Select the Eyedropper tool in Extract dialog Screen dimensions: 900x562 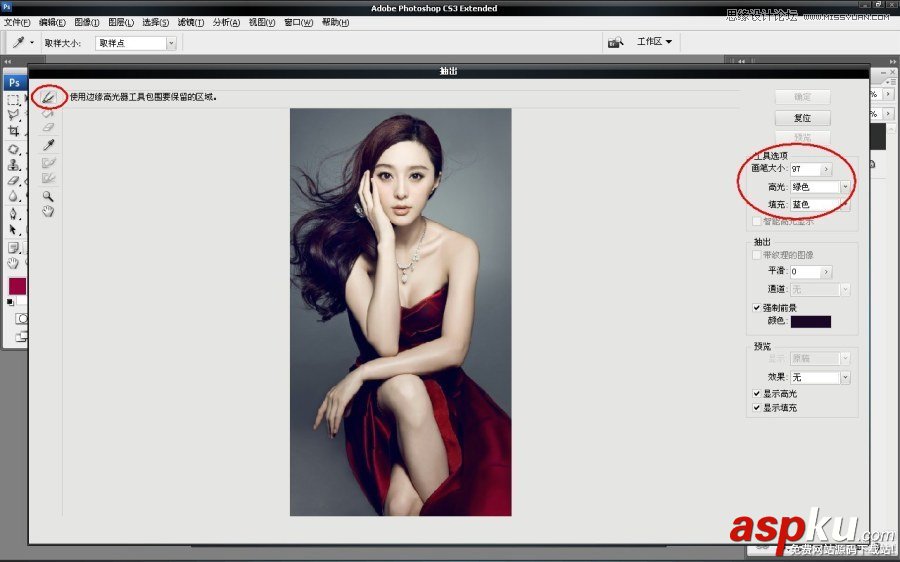(48, 145)
